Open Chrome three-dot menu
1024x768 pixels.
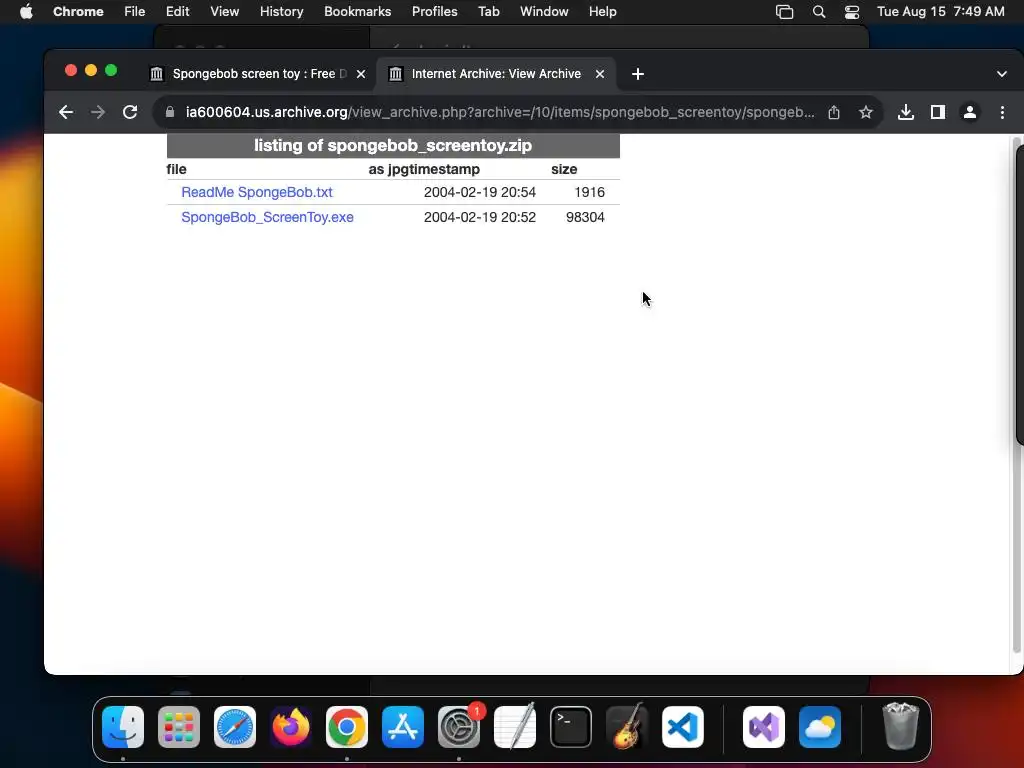[x=1002, y=112]
